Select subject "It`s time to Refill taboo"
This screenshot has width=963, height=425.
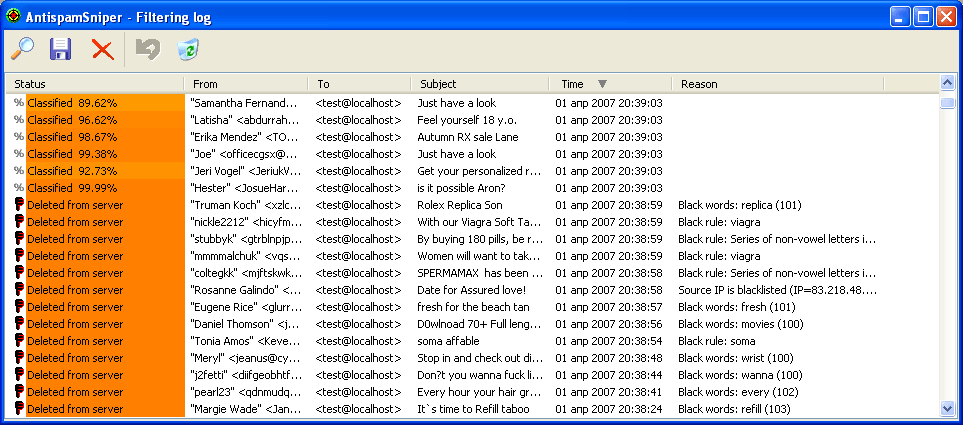(x=474, y=408)
